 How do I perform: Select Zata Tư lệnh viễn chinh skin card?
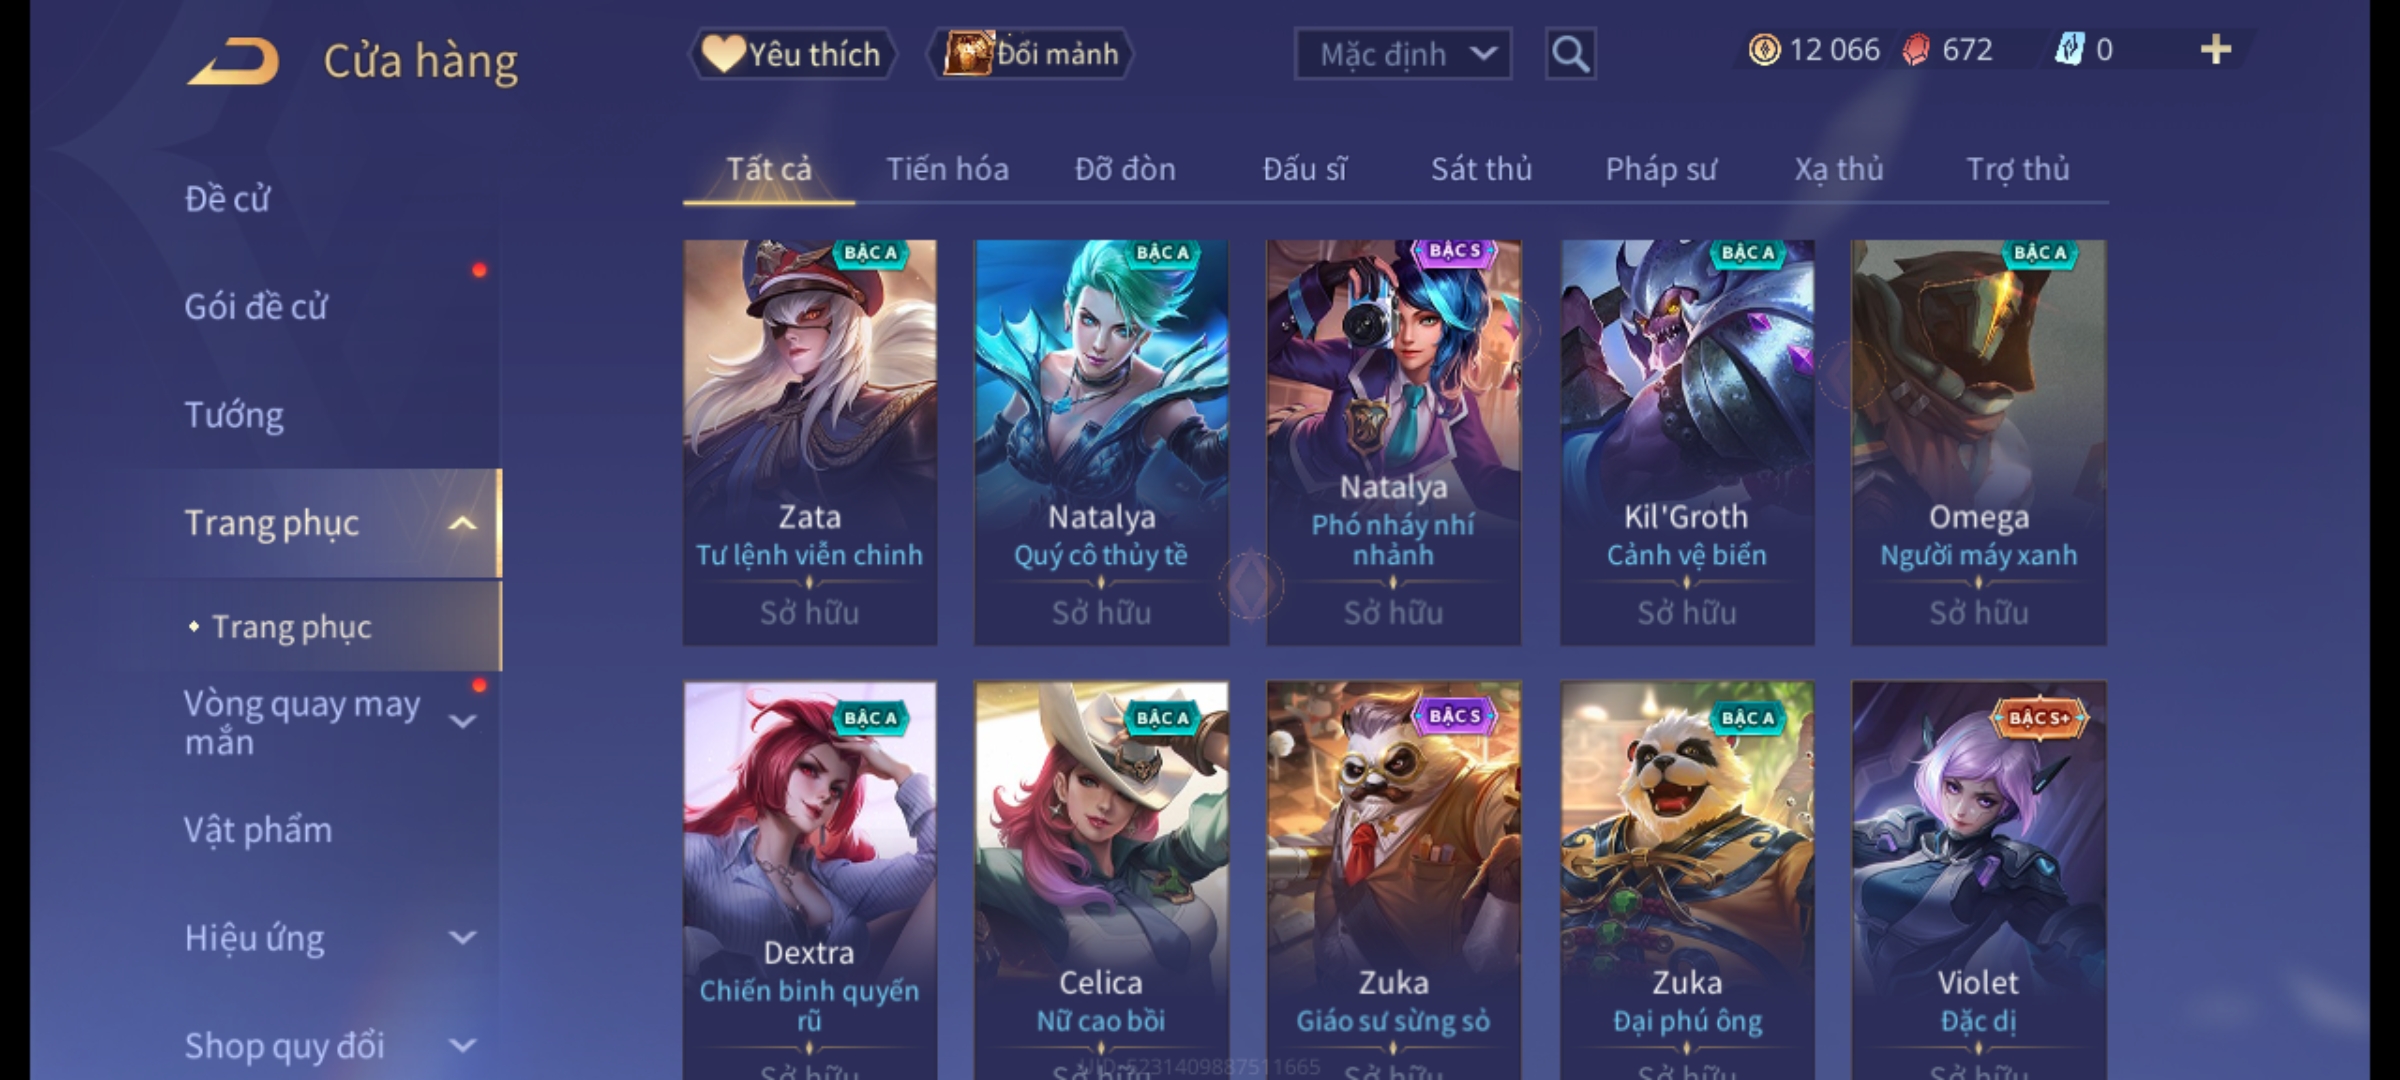point(810,442)
